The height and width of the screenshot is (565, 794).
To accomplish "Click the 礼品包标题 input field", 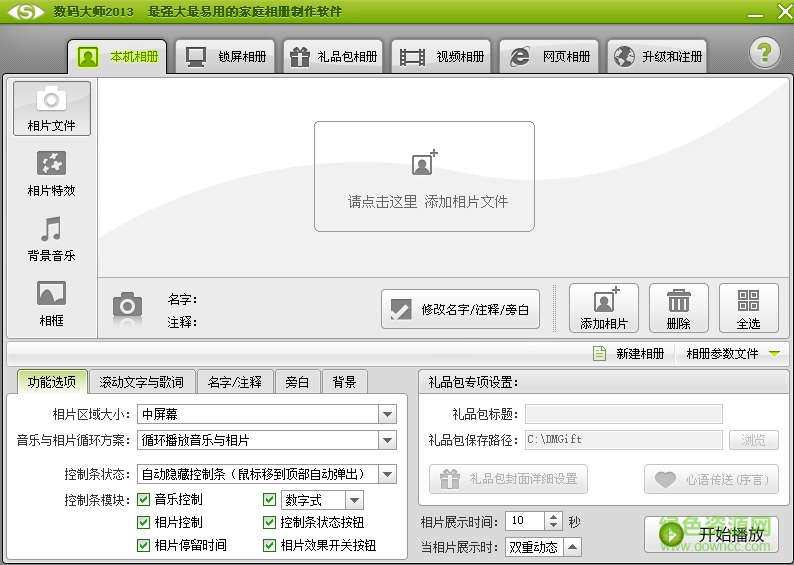I will 624,414.
